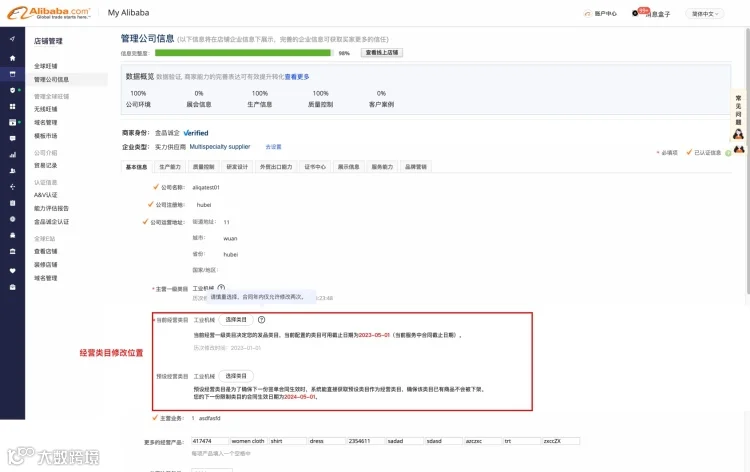The width and height of the screenshot is (750, 472).
Task: Click the home icon in the dark sidebar
Action: (12, 58)
